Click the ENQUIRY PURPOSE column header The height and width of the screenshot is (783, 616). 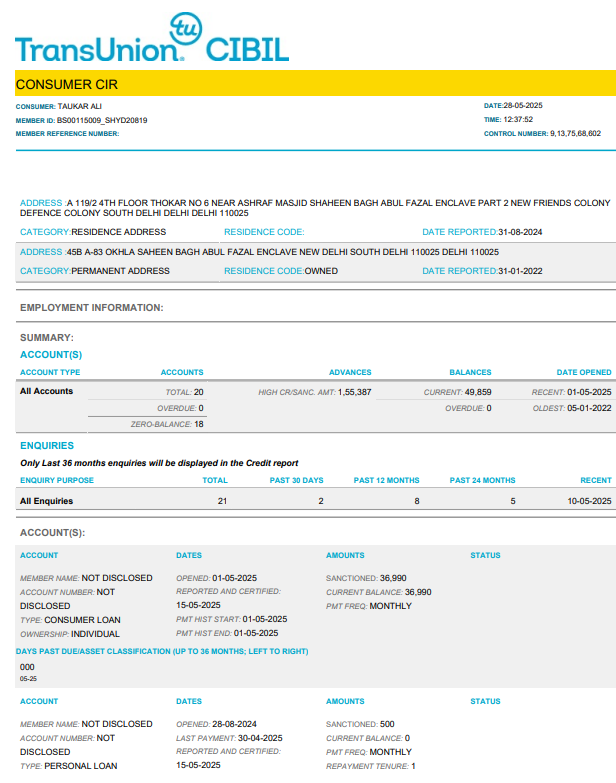pos(55,480)
